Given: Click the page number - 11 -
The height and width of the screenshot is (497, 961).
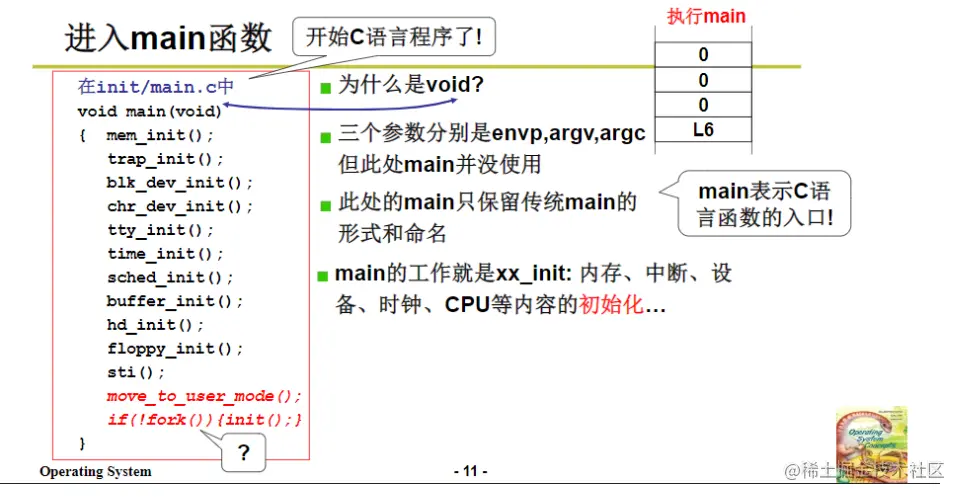Looking at the screenshot, I should [471, 471].
